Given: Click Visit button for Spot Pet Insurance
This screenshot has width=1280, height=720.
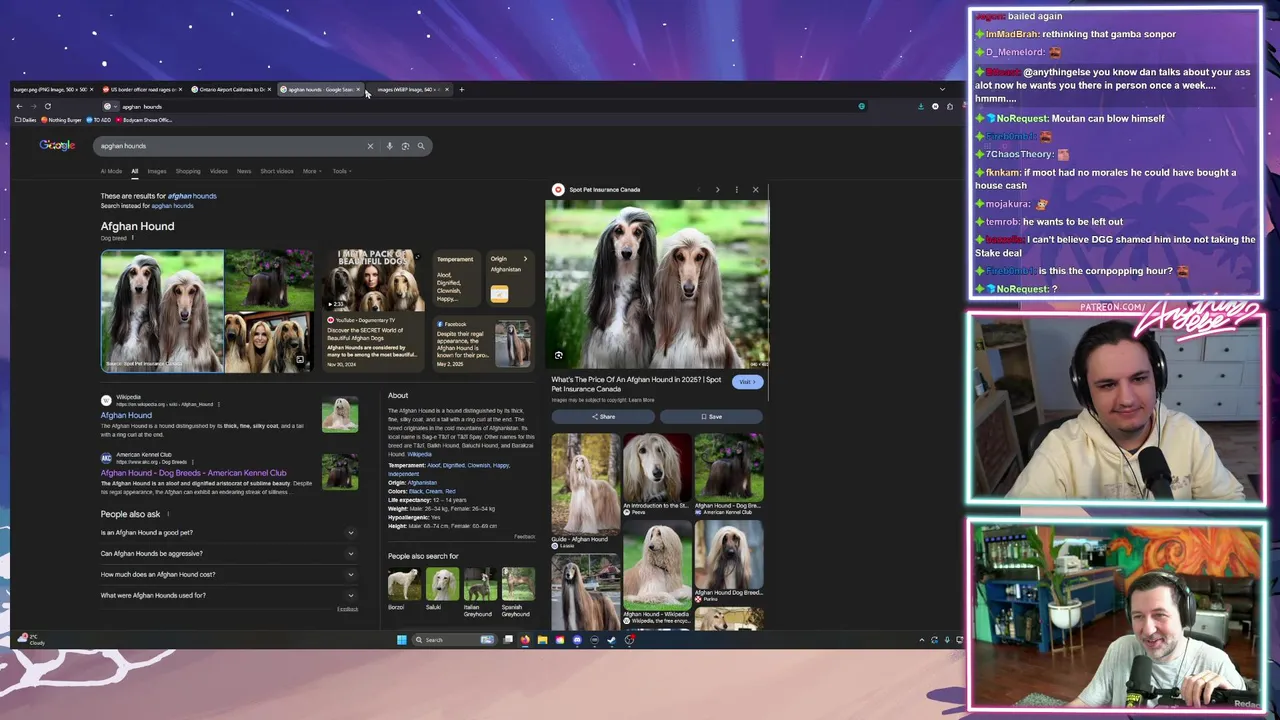Looking at the screenshot, I should point(748,382).
